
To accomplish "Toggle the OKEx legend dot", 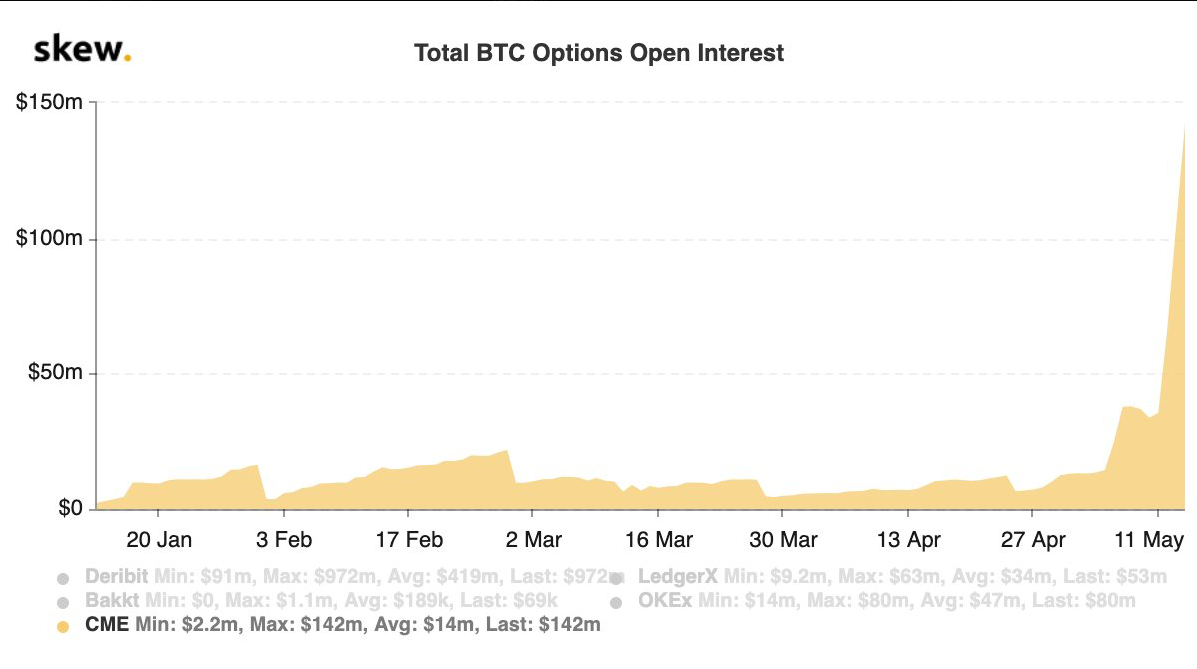I will (617, 603).
